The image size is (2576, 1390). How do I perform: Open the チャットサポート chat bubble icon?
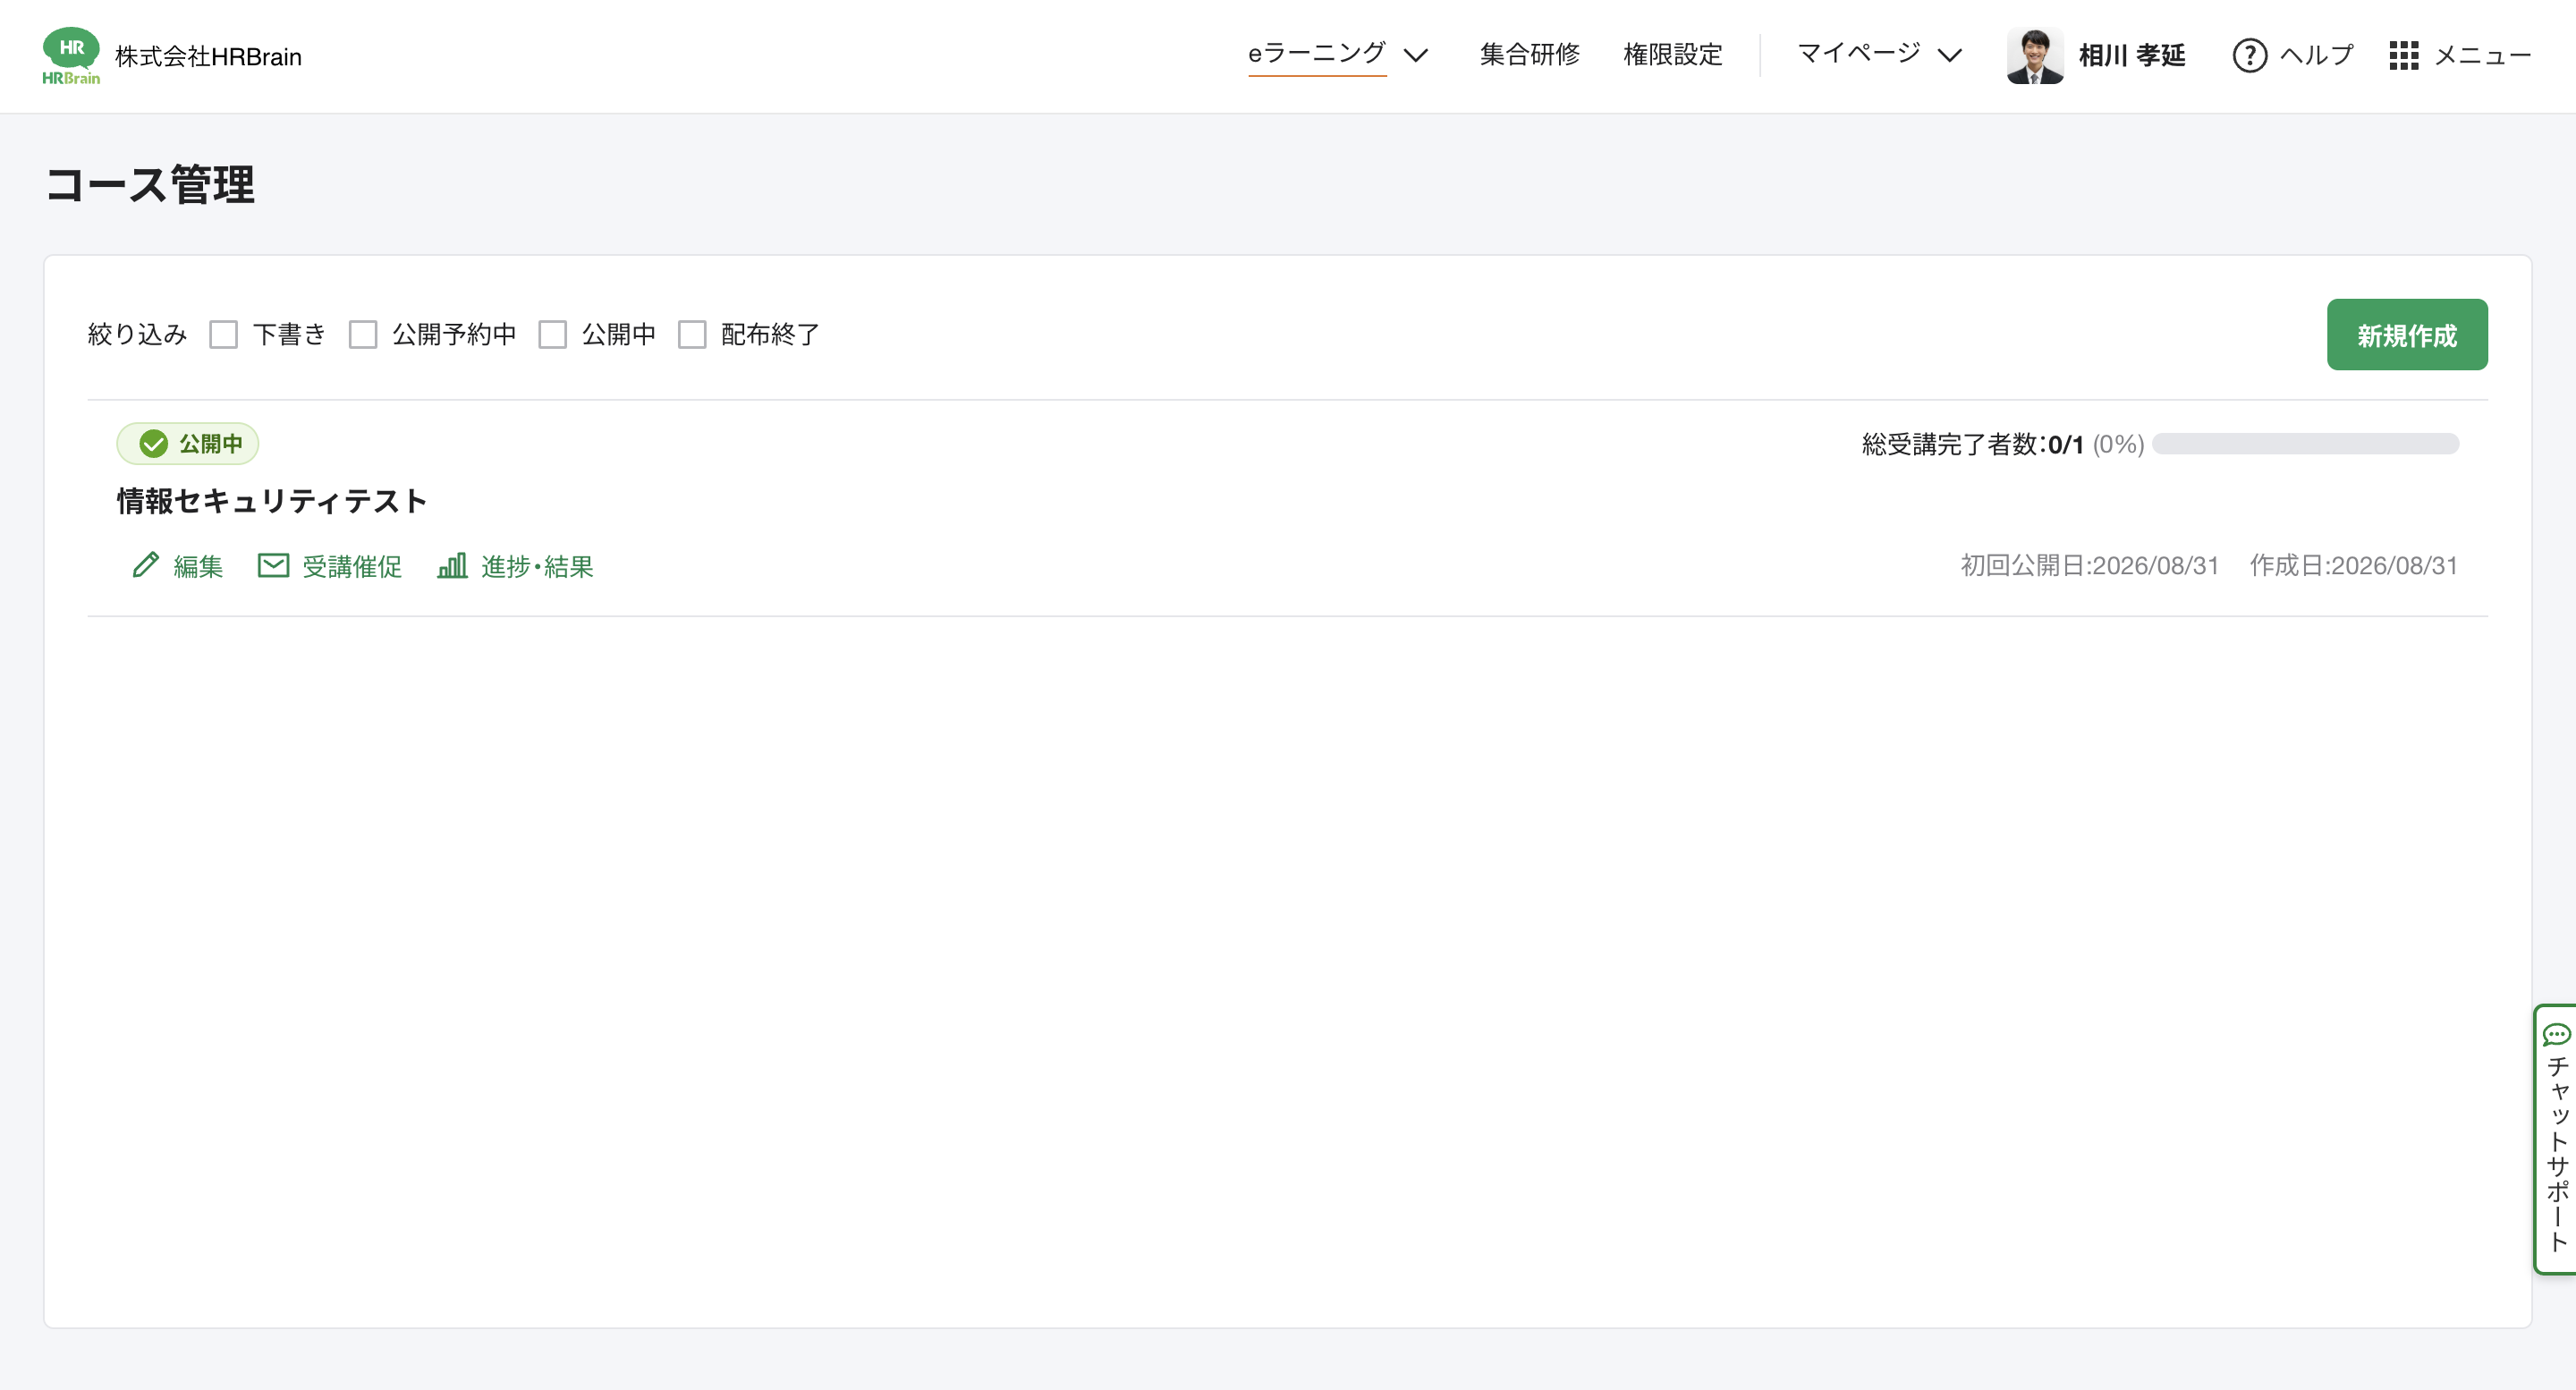tap(2556, 1034)
